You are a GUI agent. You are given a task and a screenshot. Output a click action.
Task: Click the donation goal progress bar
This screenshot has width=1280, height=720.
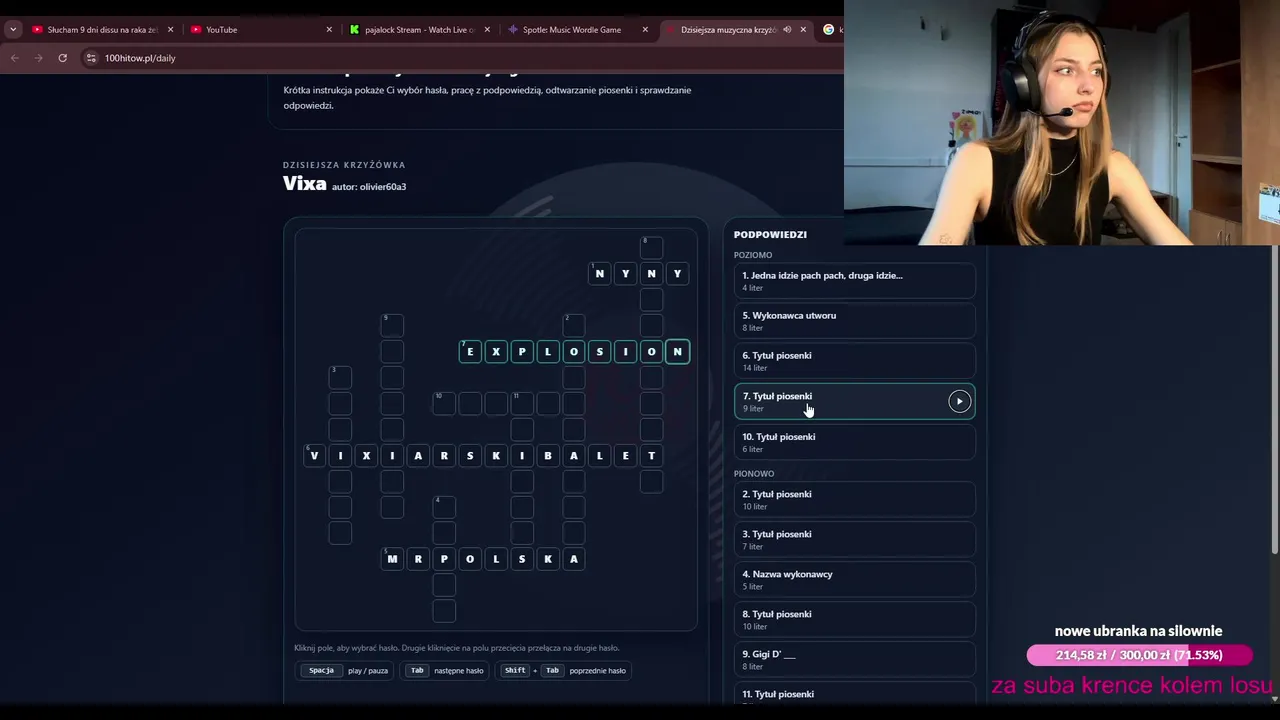[1139, 655]
